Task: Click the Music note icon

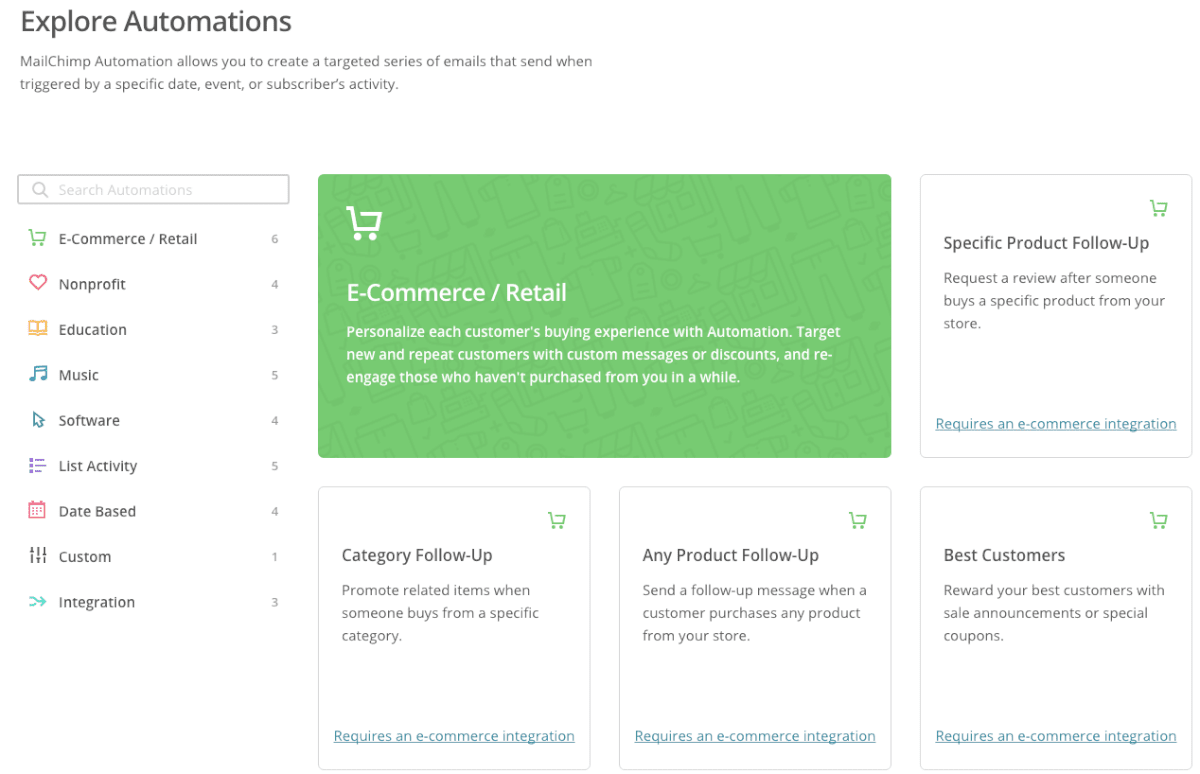Action: click(36, 374)
